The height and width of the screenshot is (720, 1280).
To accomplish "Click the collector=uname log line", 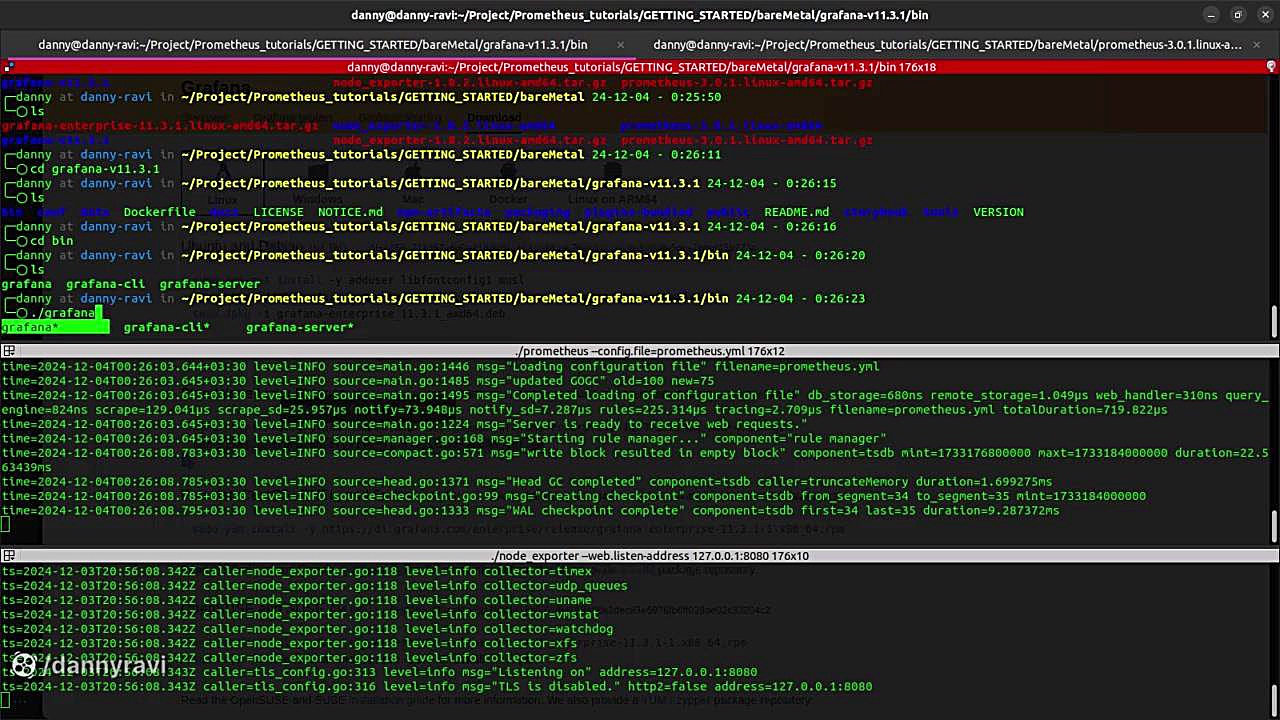I will tap(297, 600).
